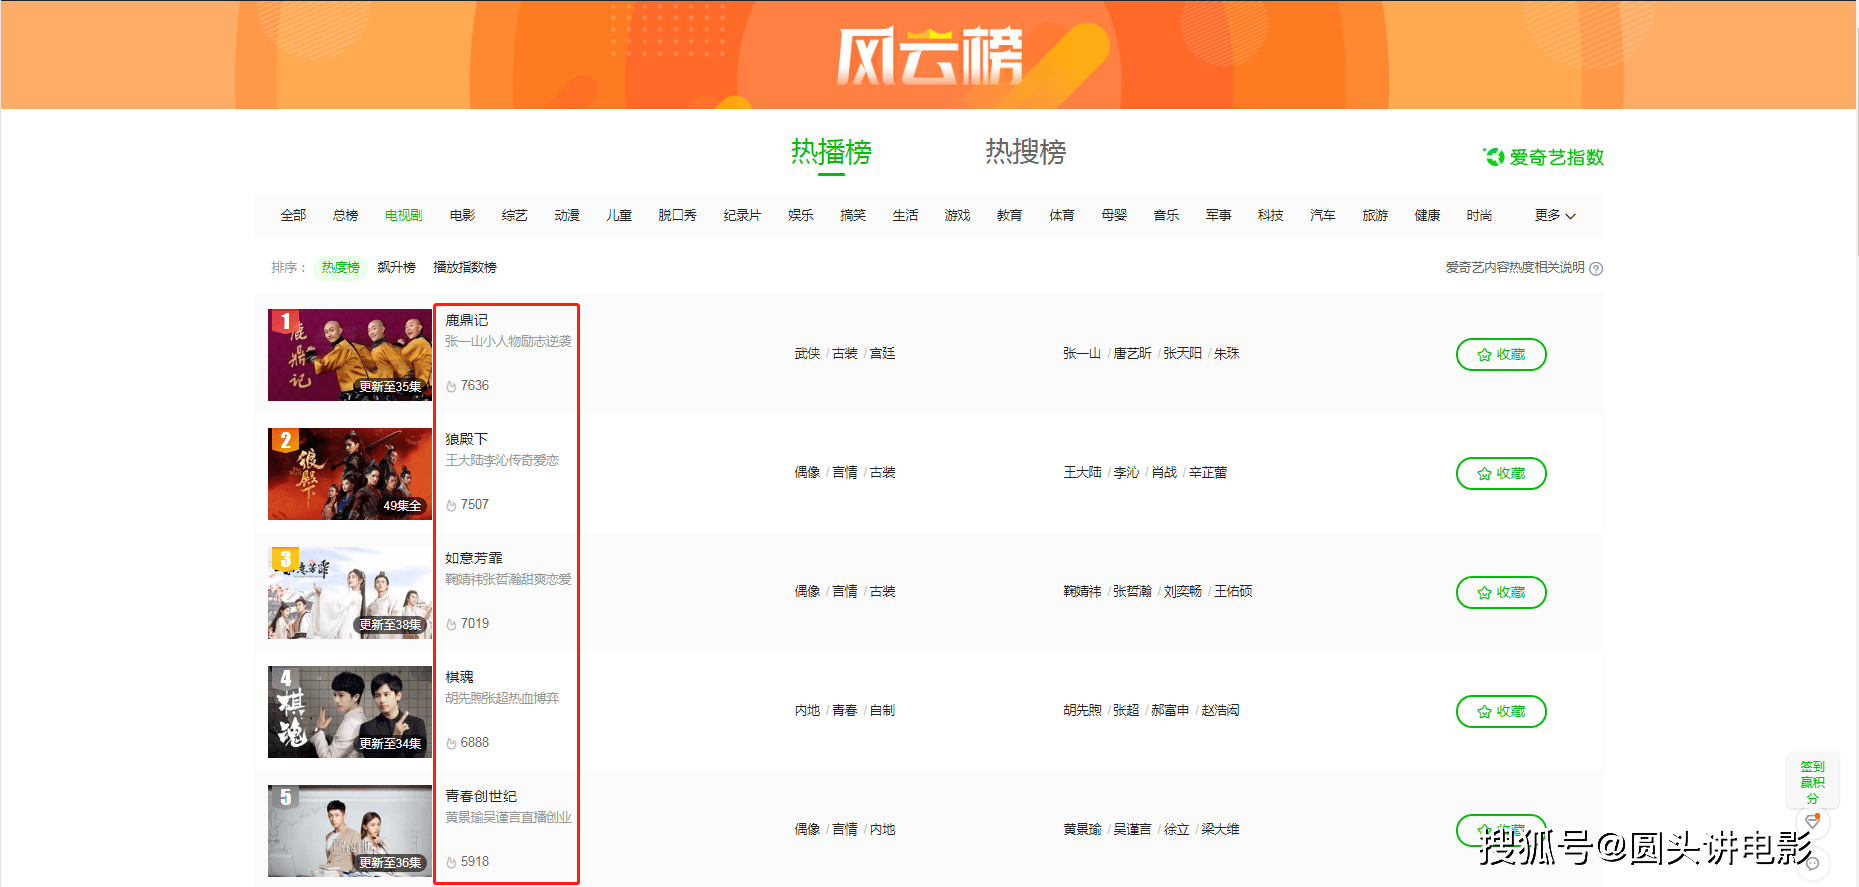Click the question mark help icon
Viewport: 1859px width, 887px height.
1596,268
